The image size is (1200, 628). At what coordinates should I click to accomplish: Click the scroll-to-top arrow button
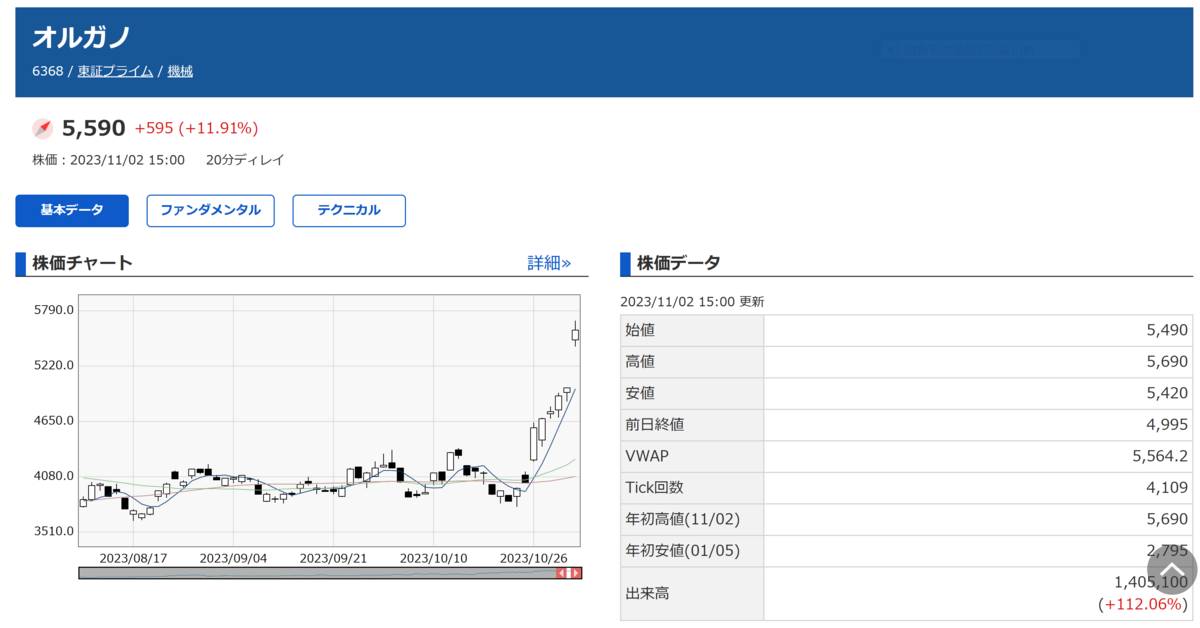pos(1171,570)
